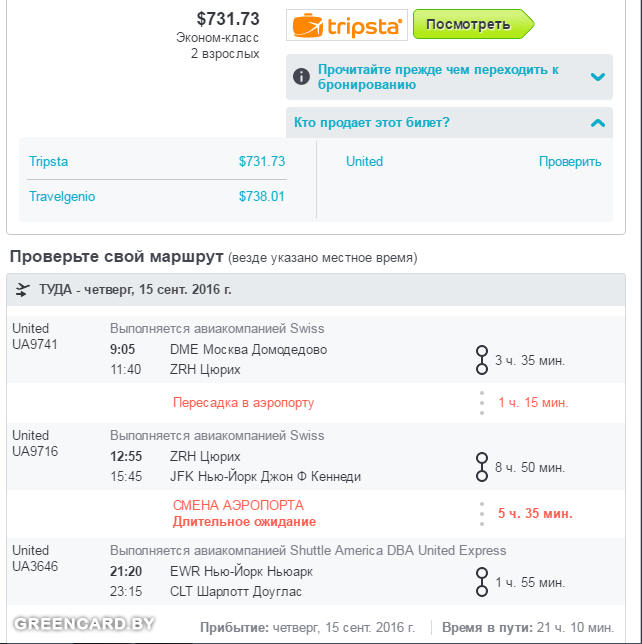The image size is (642, 644).
Task: Collapse the 'Кто продает этот билет?' section
Action: click(x=598, y=123)
